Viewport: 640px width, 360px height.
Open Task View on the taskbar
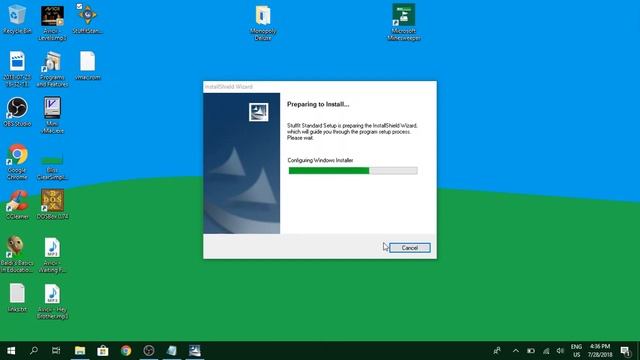(x=56, y=351)
